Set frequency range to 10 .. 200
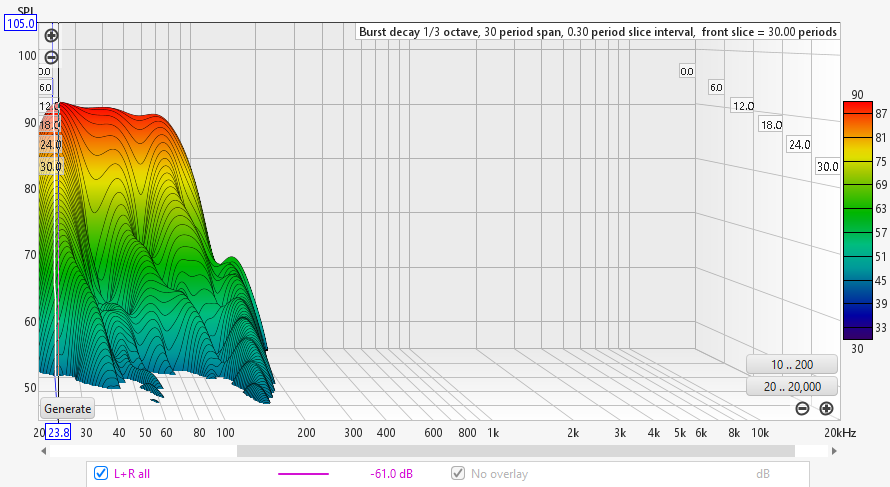 (792, 364)
